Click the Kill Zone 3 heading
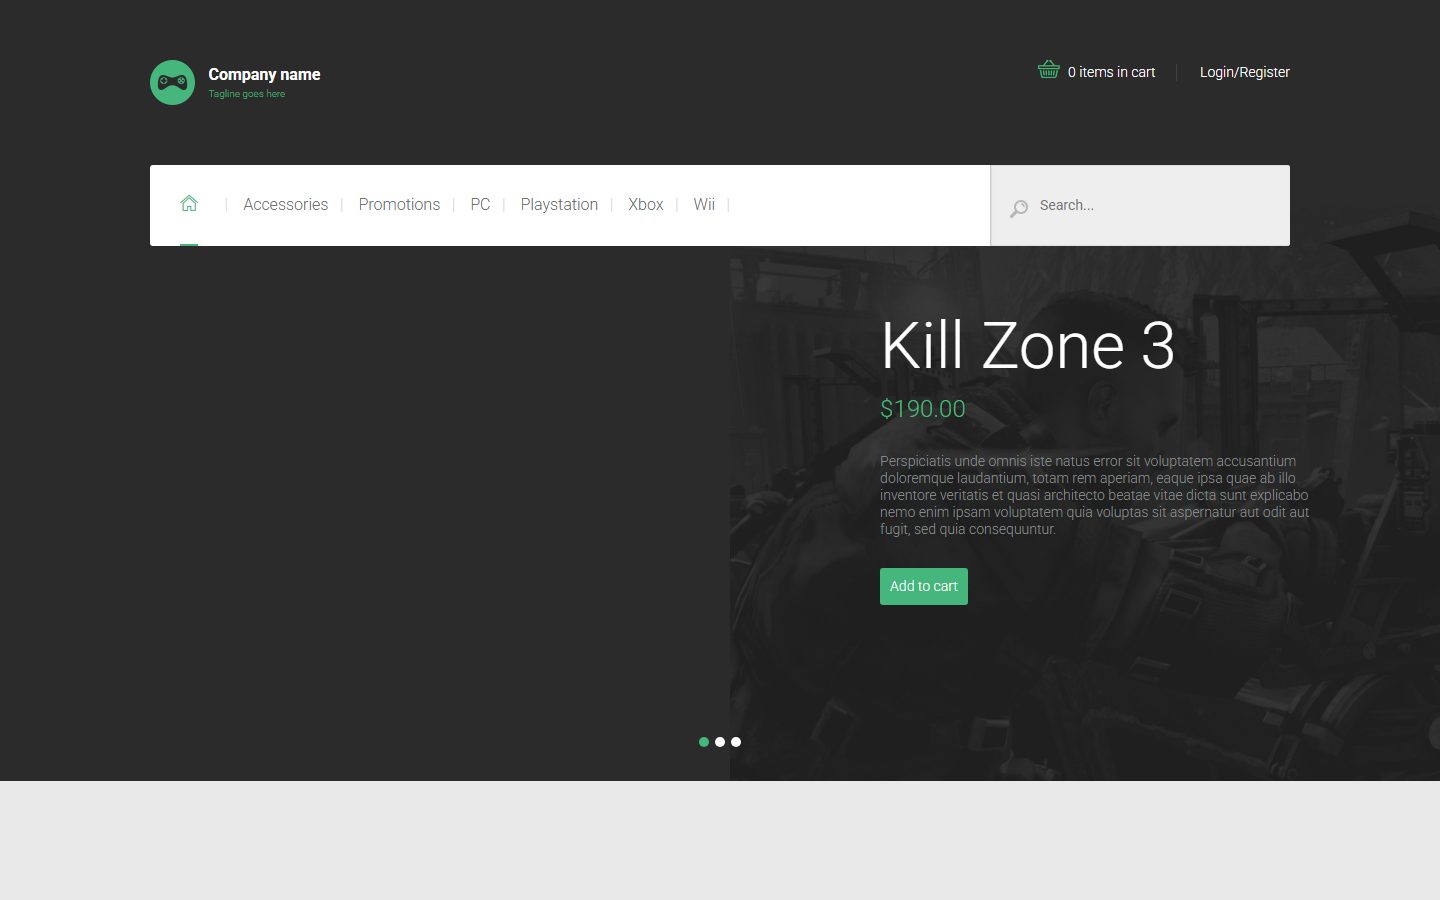Image resolution: width=1440 pixels, height=900 pixels. pyautogui.click(x=1027, y=346)
